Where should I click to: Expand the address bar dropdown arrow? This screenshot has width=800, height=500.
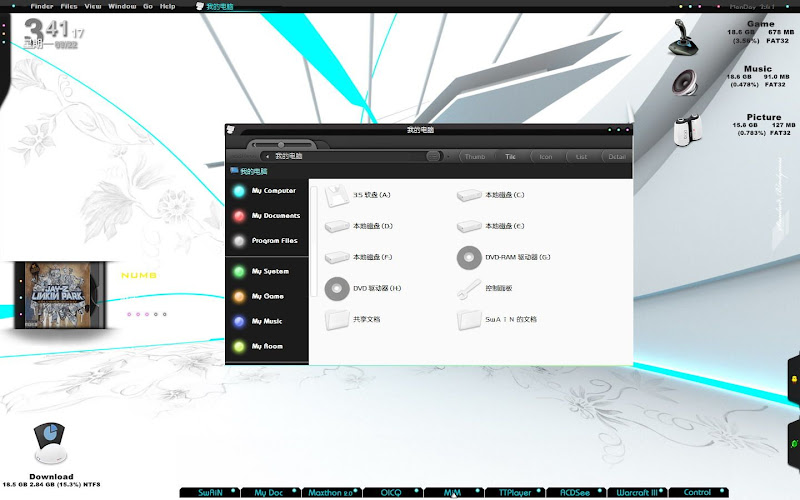(x=433, y=156)
